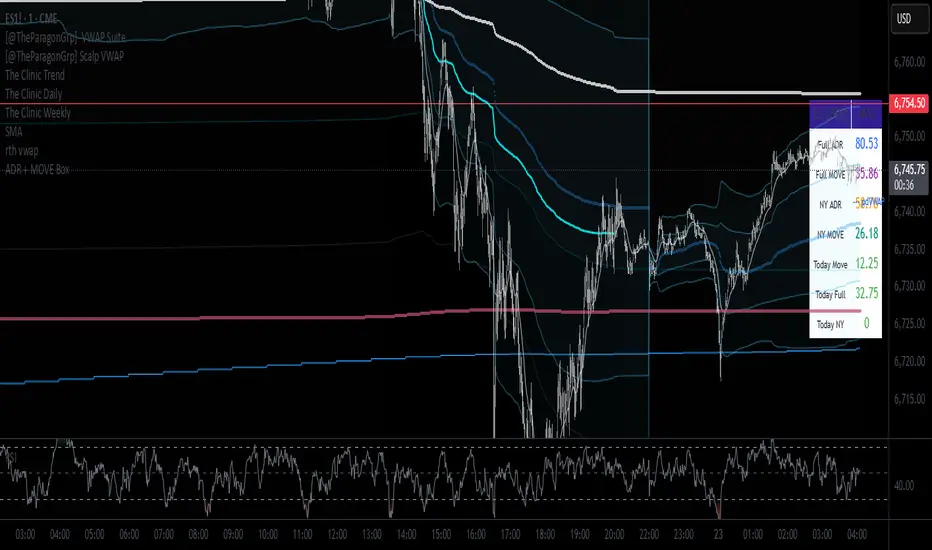Click the 6,735.00 price scale value
The width and height of the screenshot is (932, 550).
click(x=909, y=249)
